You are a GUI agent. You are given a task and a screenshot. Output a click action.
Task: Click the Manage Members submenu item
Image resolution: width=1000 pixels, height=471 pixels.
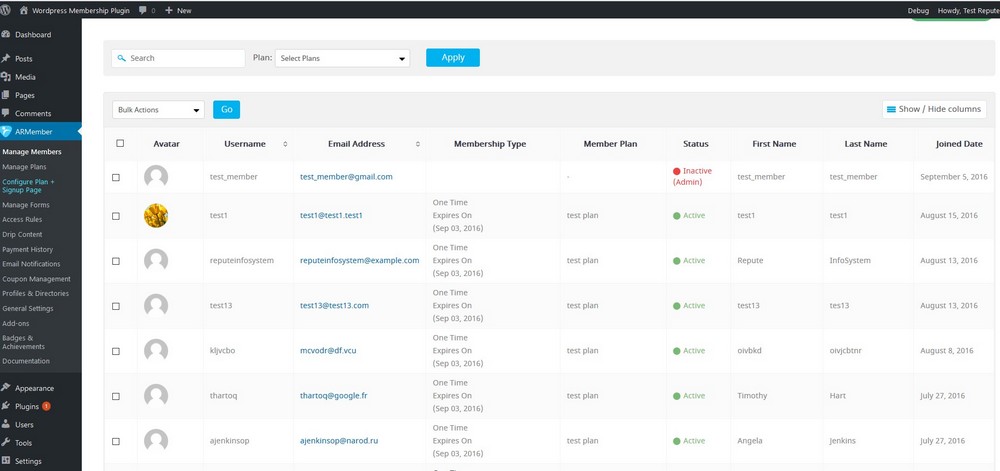pos(32,152)
